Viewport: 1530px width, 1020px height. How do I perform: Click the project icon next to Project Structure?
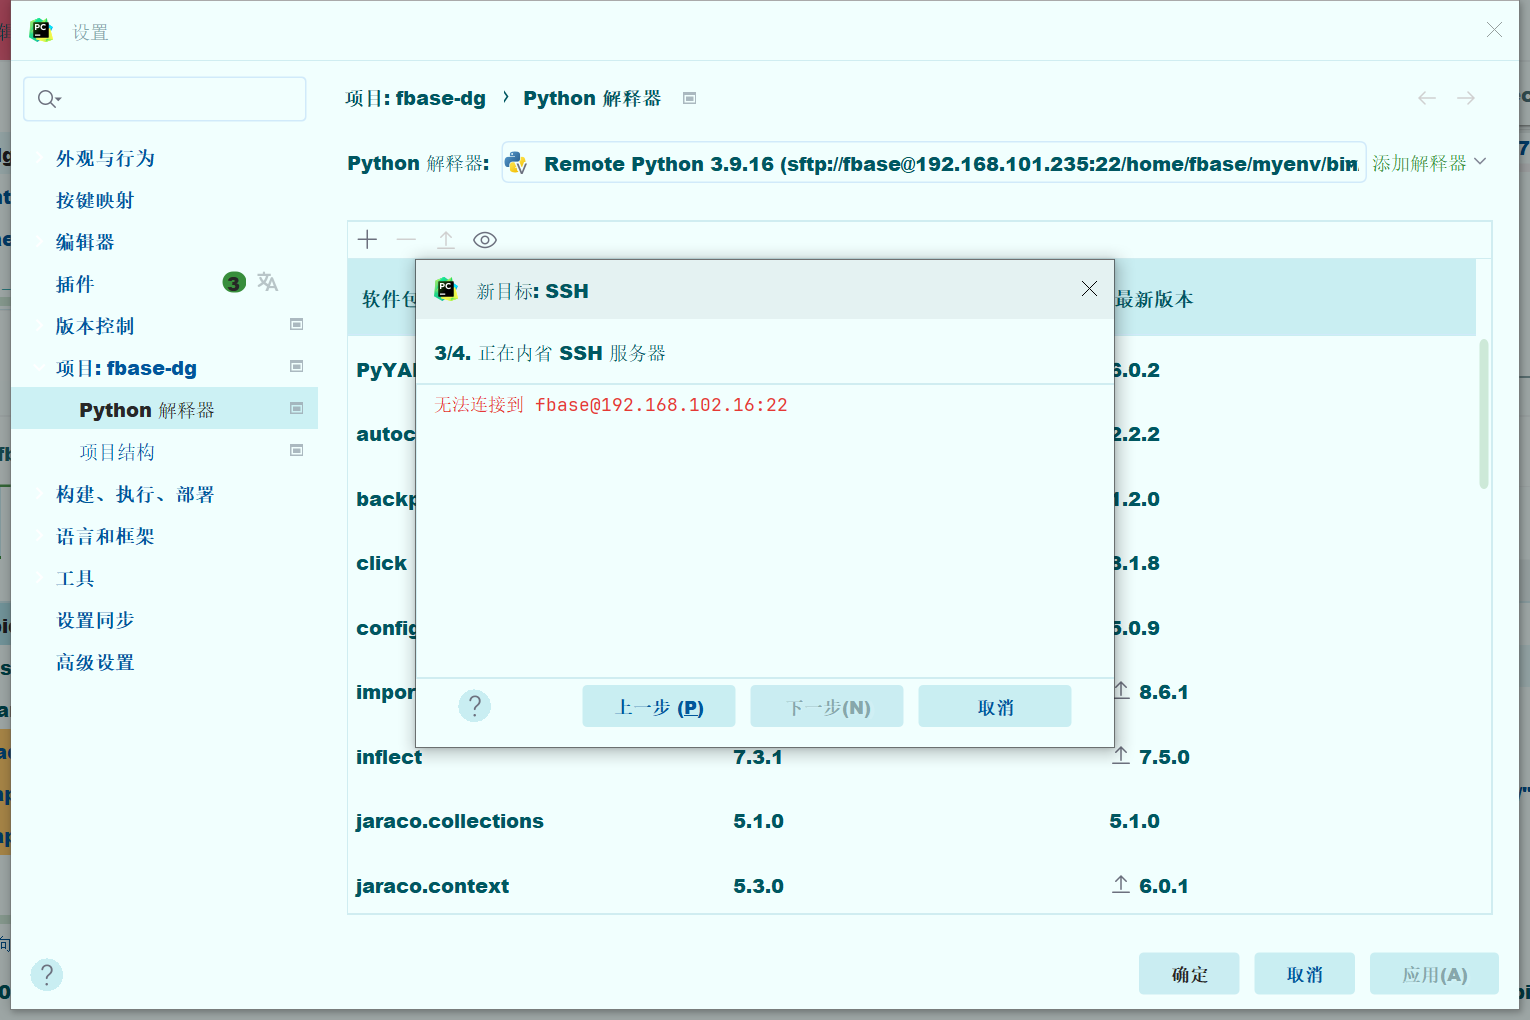click(x=296, y=450)
